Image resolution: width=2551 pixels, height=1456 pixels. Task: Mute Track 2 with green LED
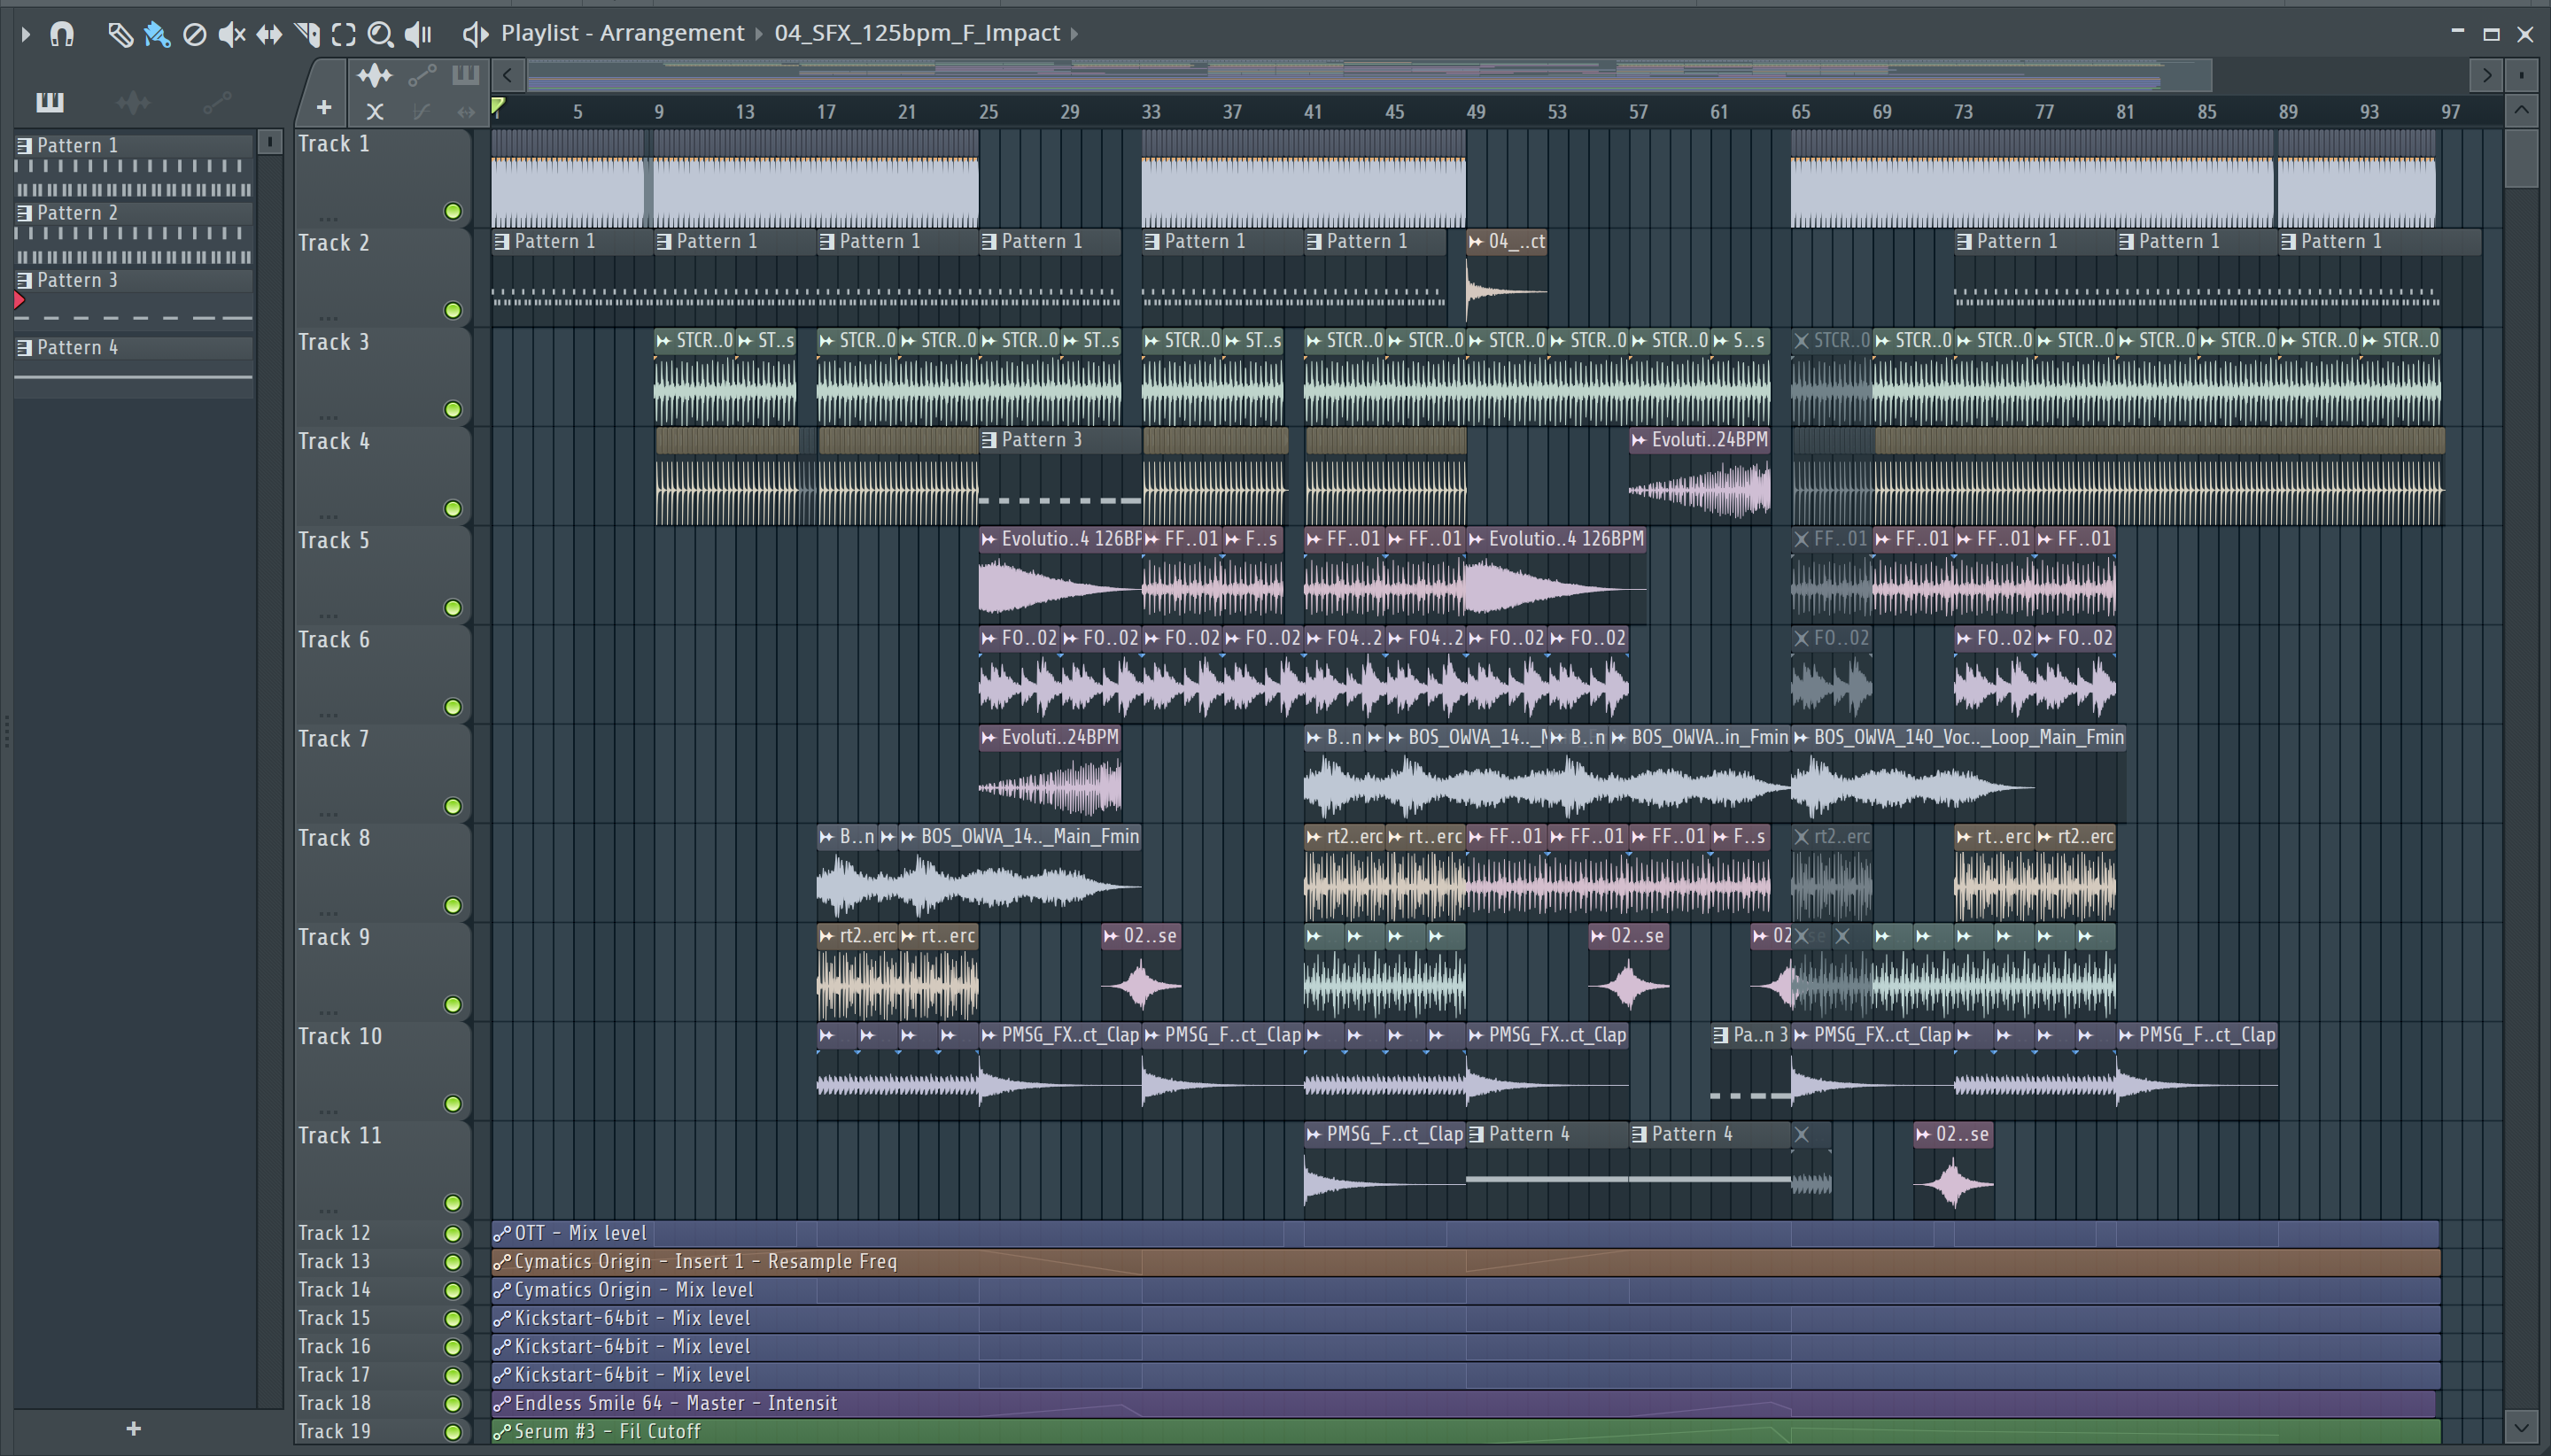[453, 310]
